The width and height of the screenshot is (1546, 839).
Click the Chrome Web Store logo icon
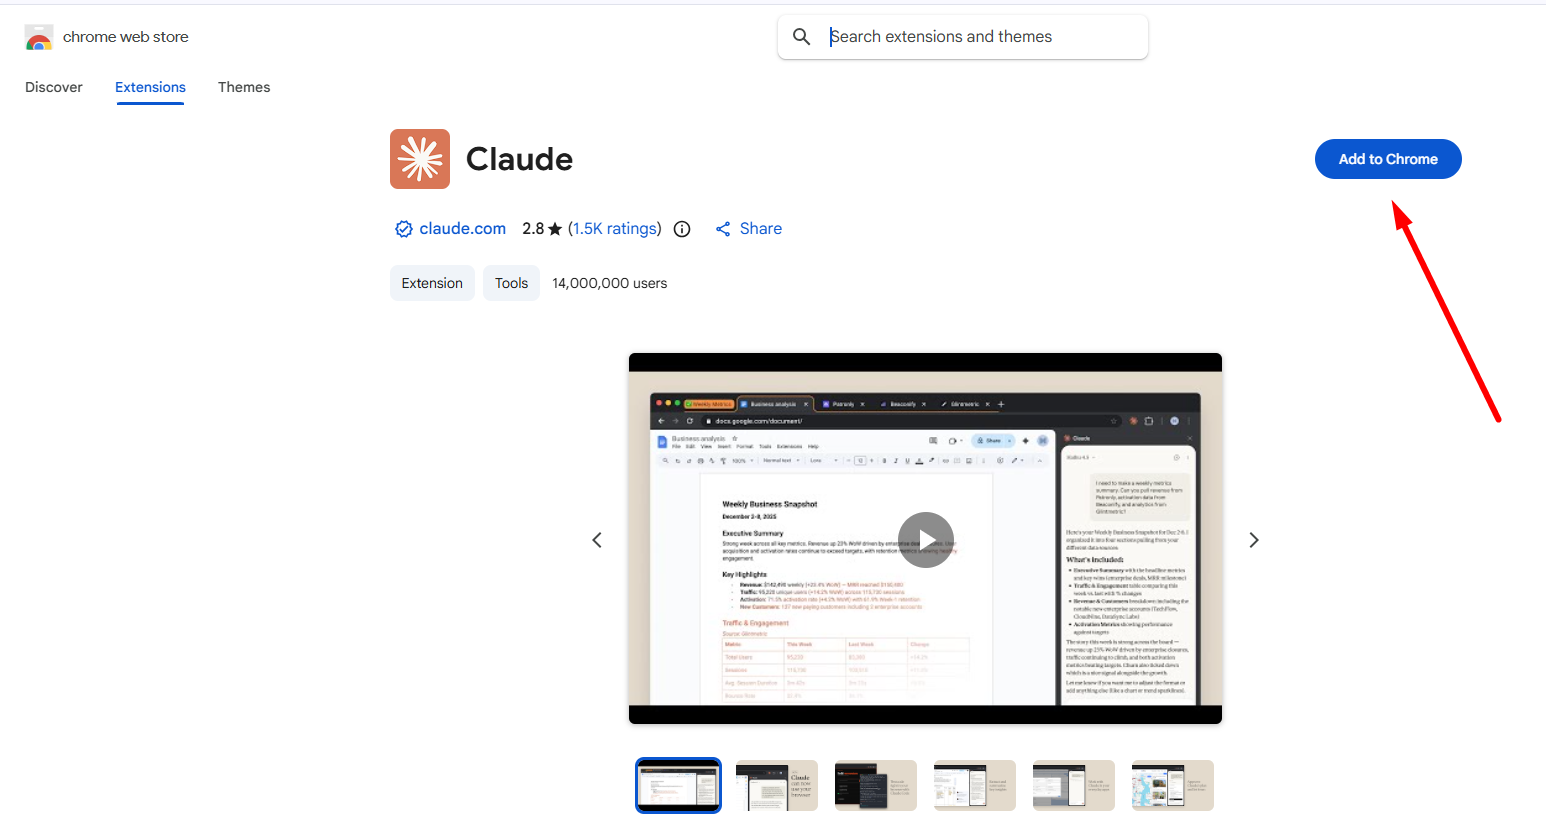click(x=39, y=37)
